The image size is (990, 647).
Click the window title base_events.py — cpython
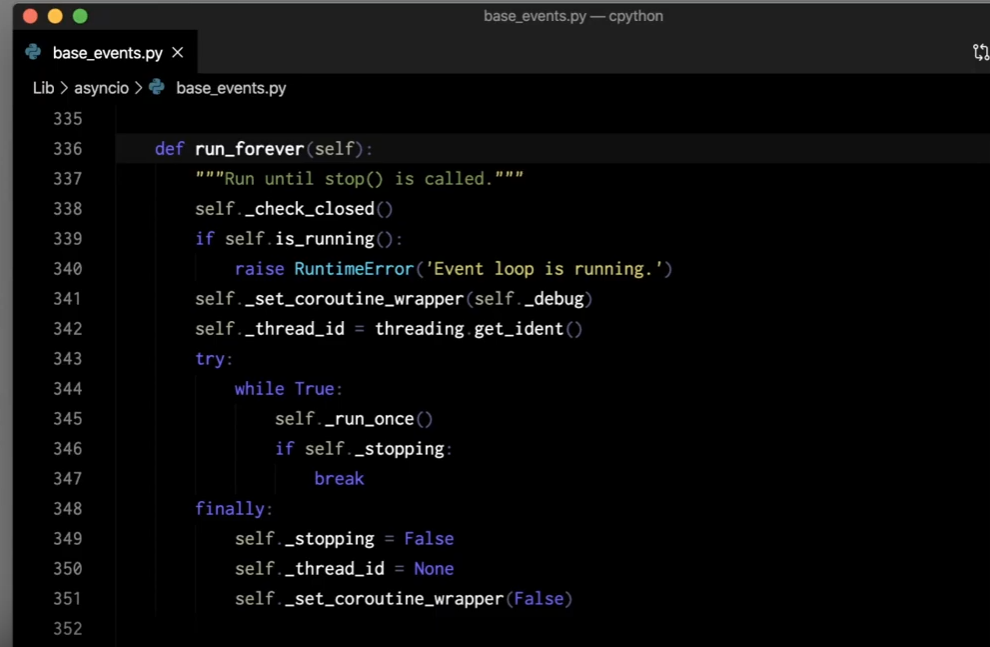[x=573, y=16]
